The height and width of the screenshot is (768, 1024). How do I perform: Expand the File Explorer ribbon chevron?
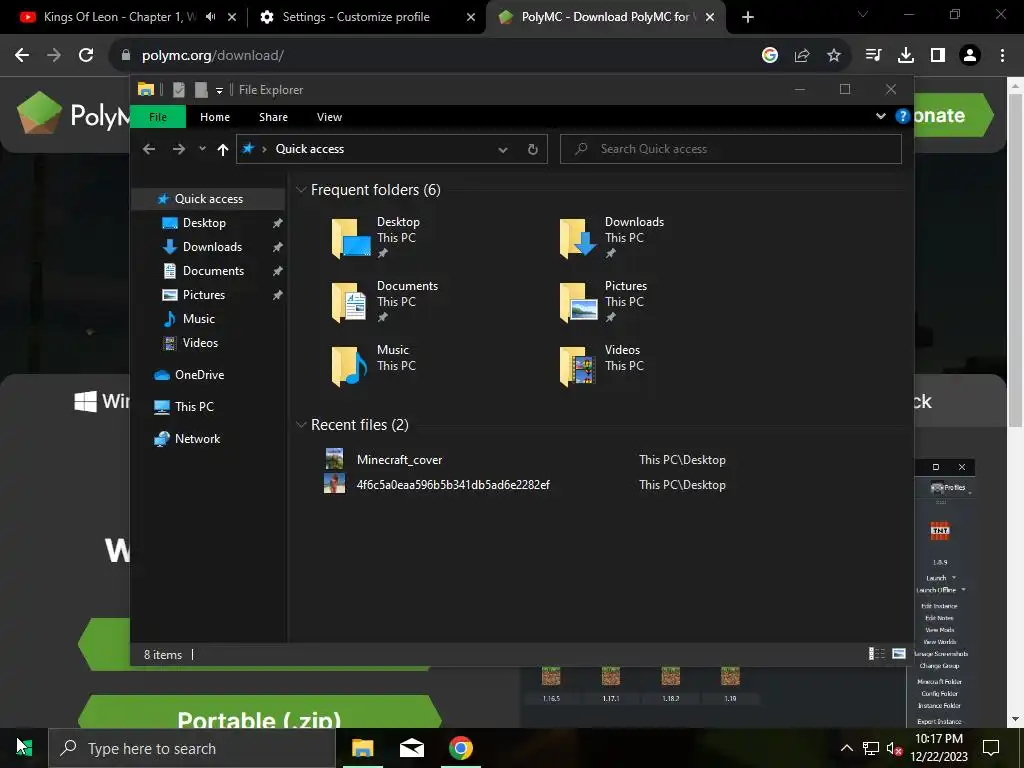[880, 116]
